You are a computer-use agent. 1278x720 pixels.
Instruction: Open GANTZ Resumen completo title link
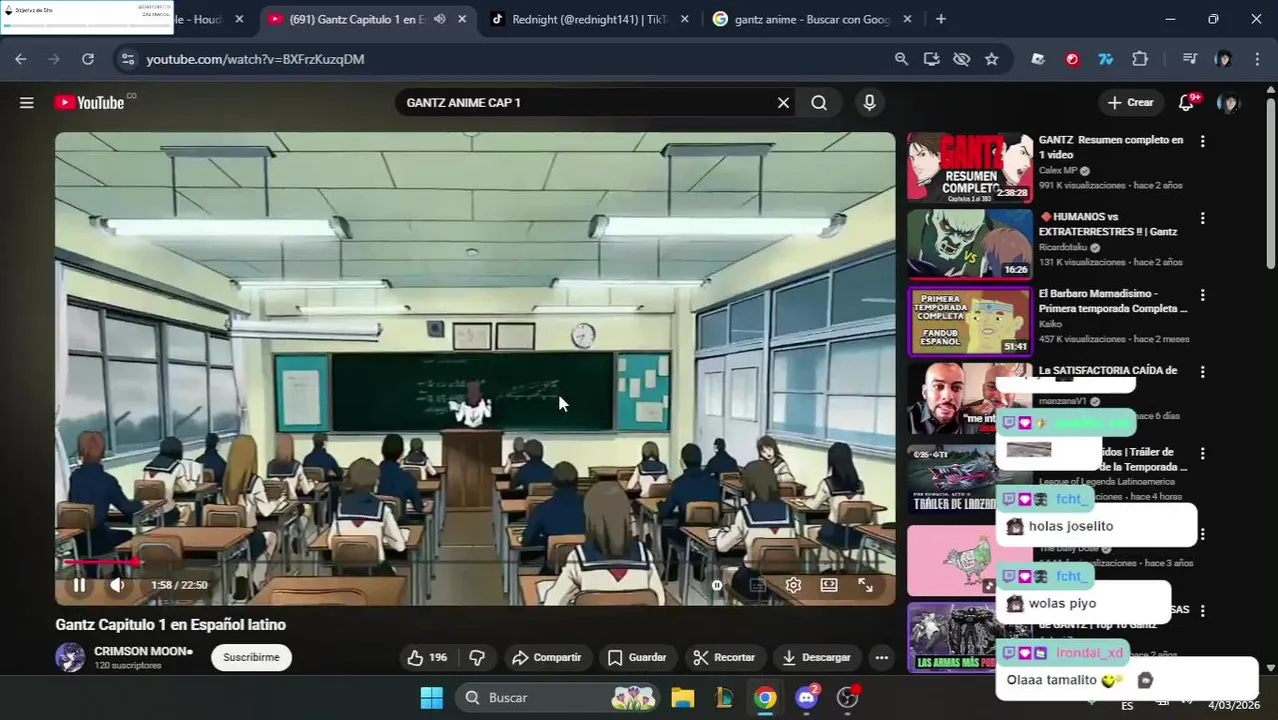(1111, 147)
